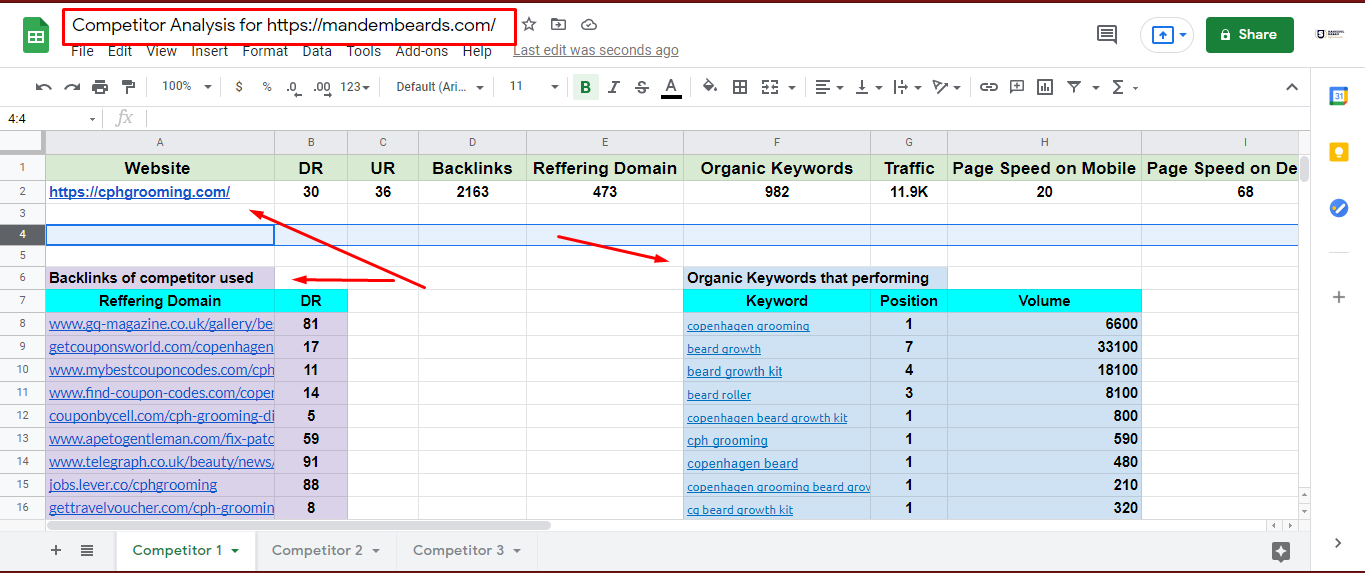Open filter views dropdown arrow

(x=1096, y=88)
